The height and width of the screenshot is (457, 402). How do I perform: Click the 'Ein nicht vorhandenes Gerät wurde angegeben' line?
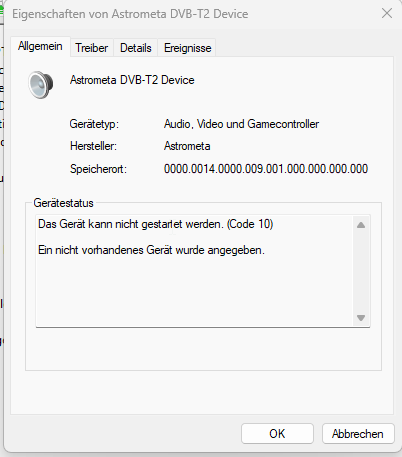[x=151, y=250]
